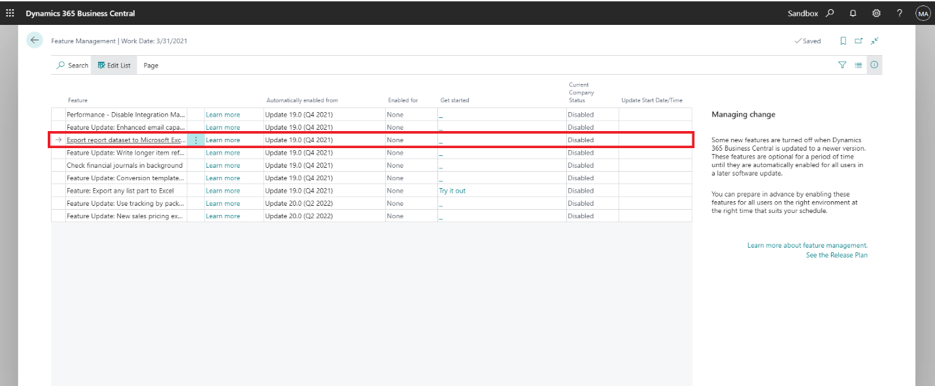Open the notifications bell
Screen dimensions: 936x388
pos(853,13)
